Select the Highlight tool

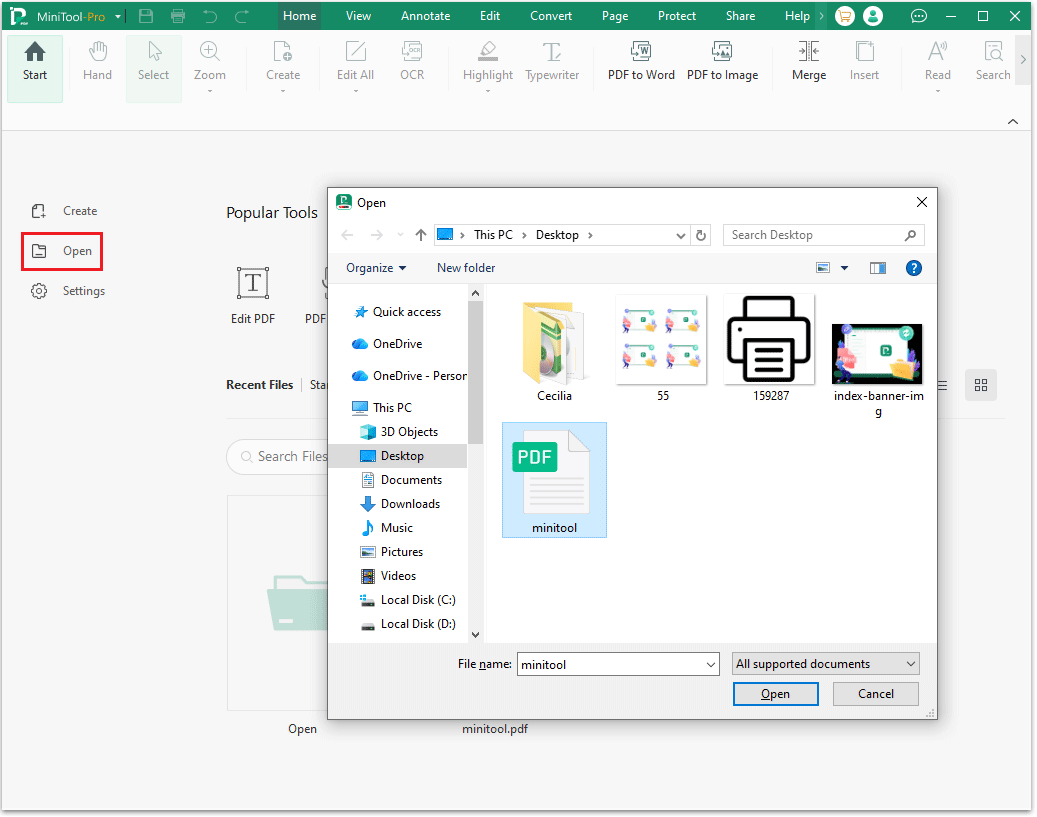[x=488, y=62]
